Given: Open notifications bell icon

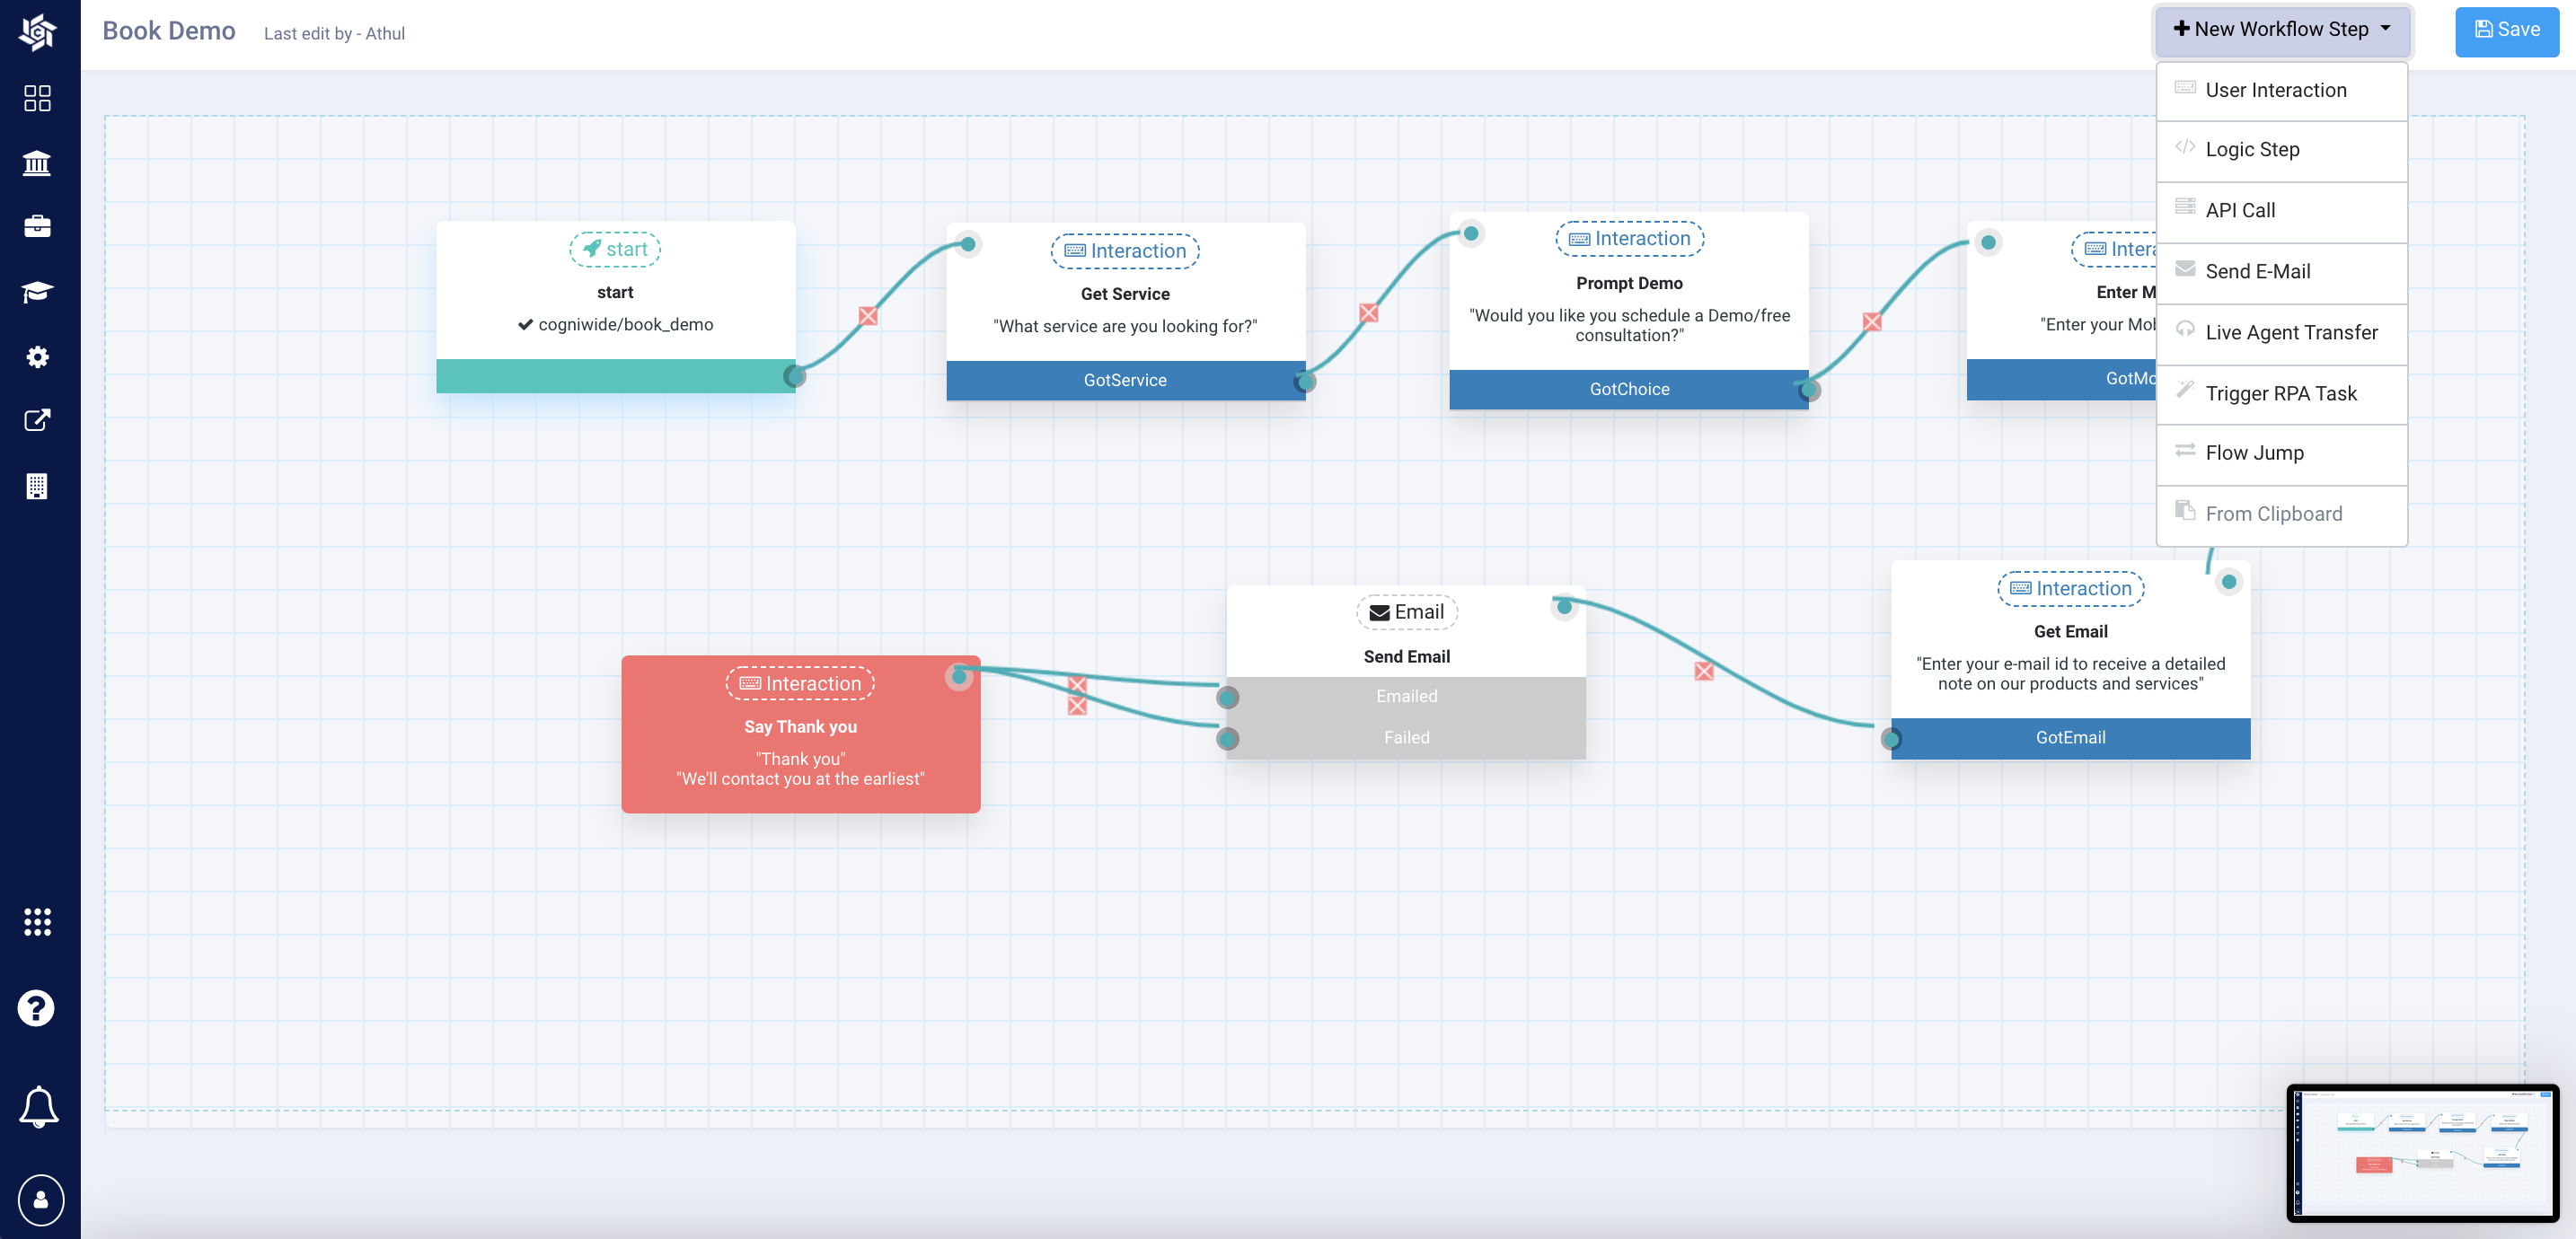Looking at the screenshot, I should point(39,1106).
